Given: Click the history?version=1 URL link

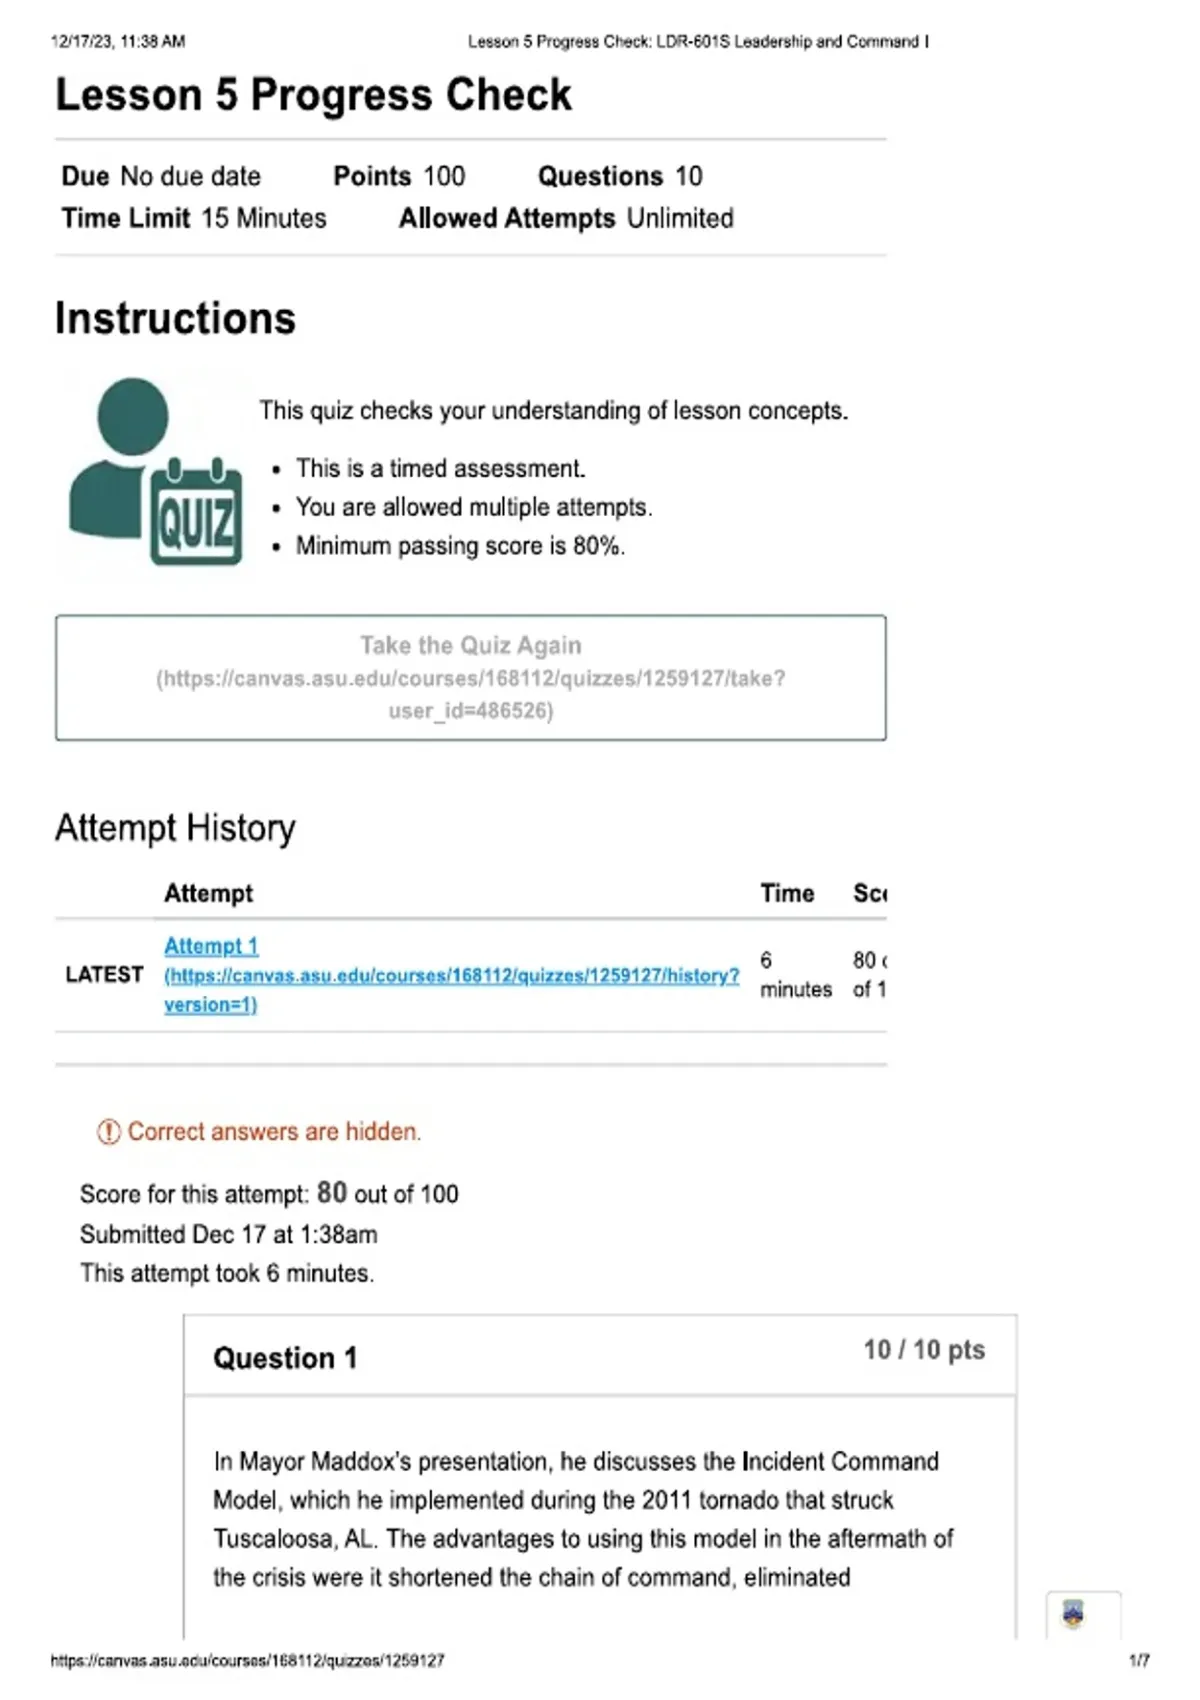Looking at the screenshot, I should point(451,990).
